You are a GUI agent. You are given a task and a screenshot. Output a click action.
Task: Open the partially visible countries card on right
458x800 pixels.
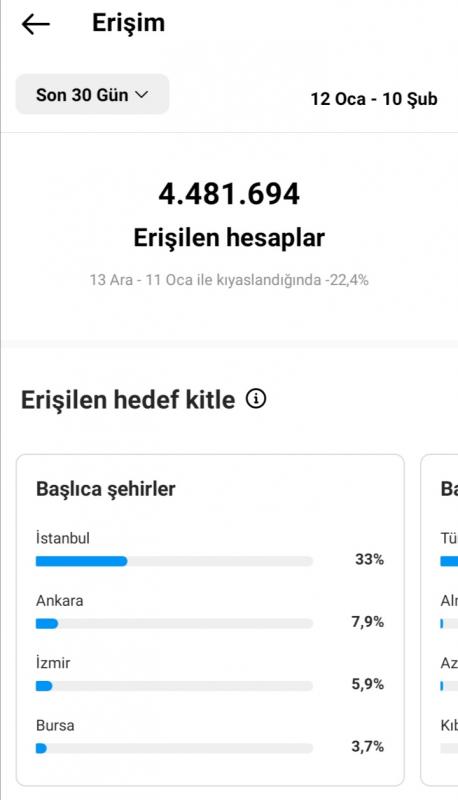tap(439, 620)
